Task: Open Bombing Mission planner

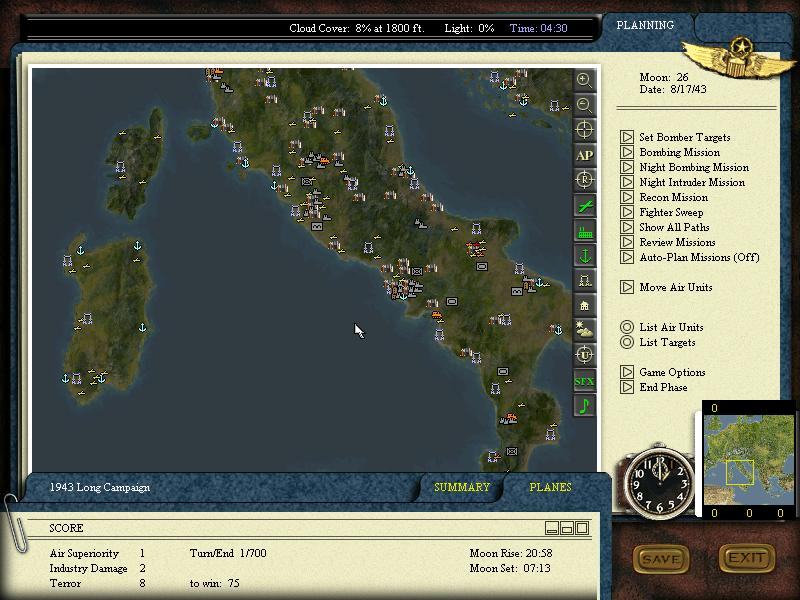Action: [x=670, y=152]
